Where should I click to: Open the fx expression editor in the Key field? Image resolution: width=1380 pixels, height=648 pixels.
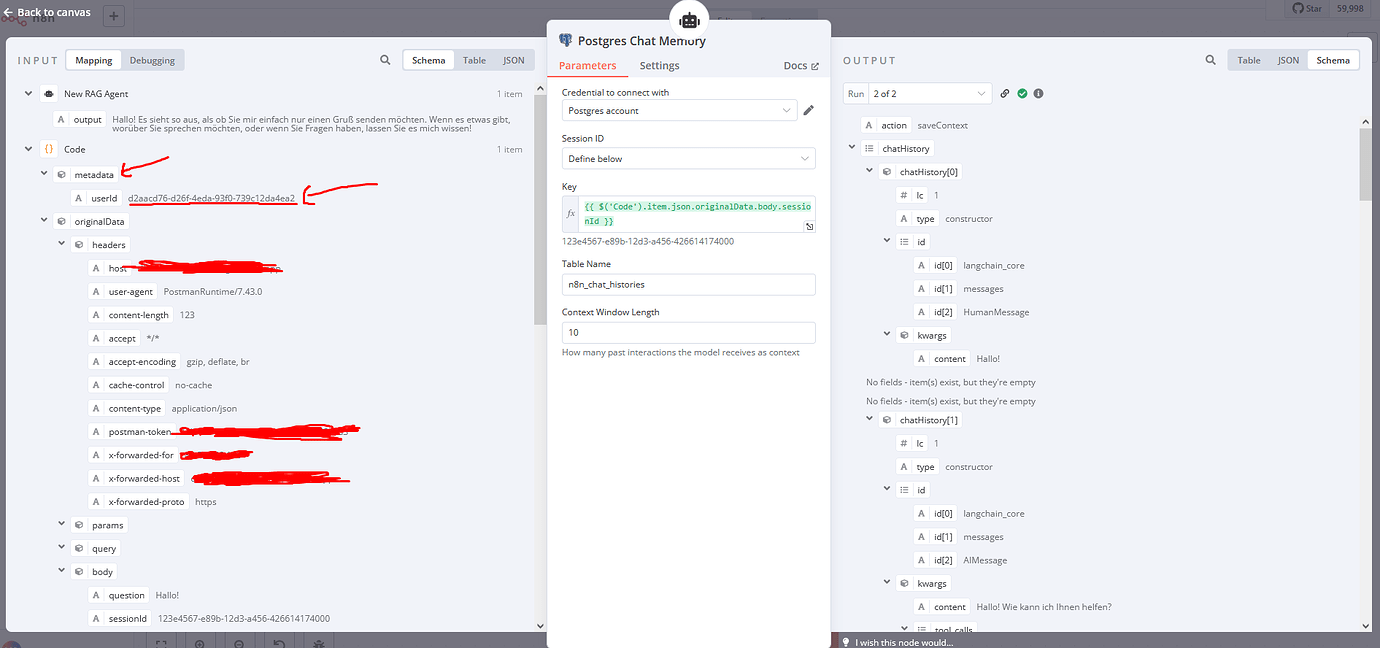tap(570, 212)
